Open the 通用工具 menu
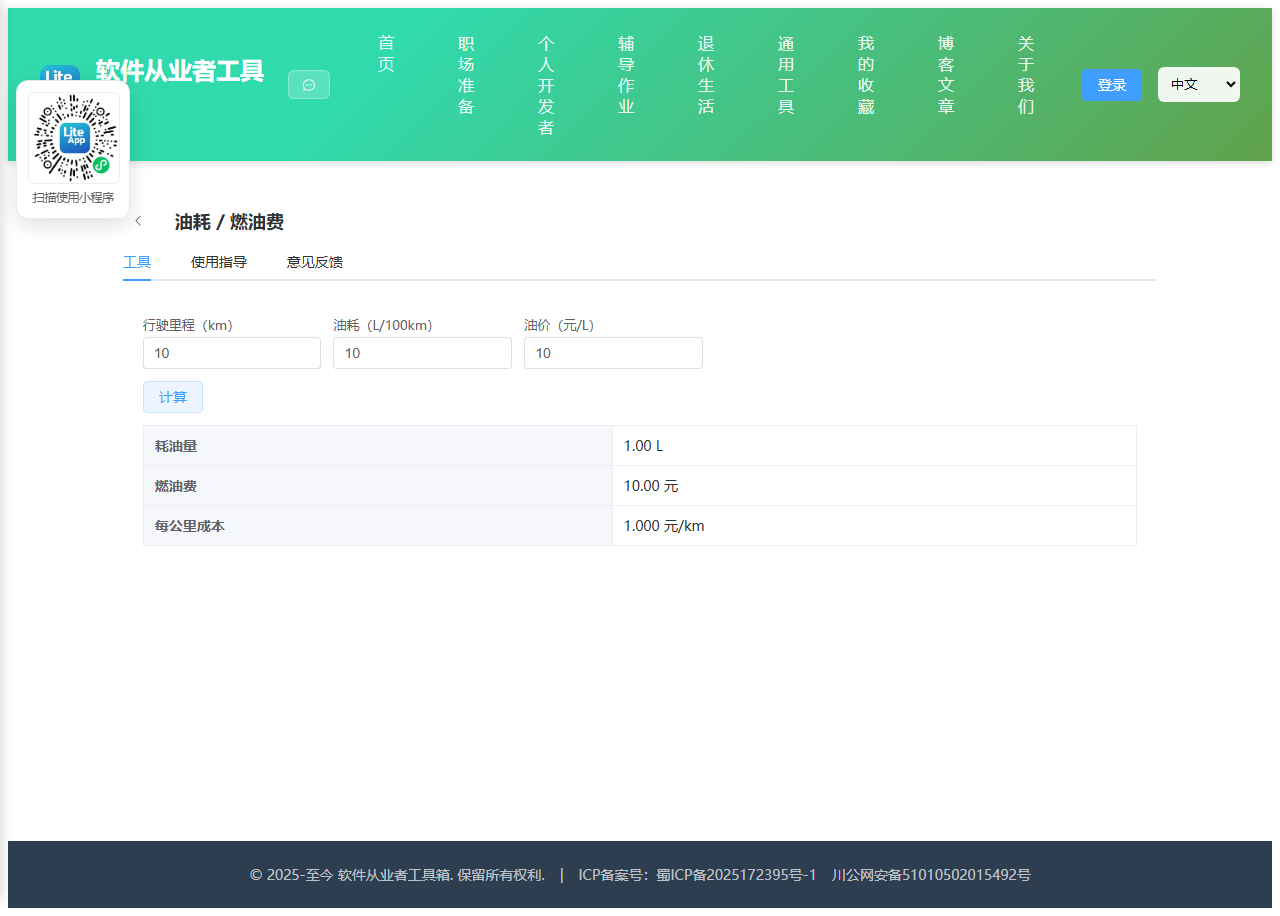1280x916 pixels. (x=786, y=75)
